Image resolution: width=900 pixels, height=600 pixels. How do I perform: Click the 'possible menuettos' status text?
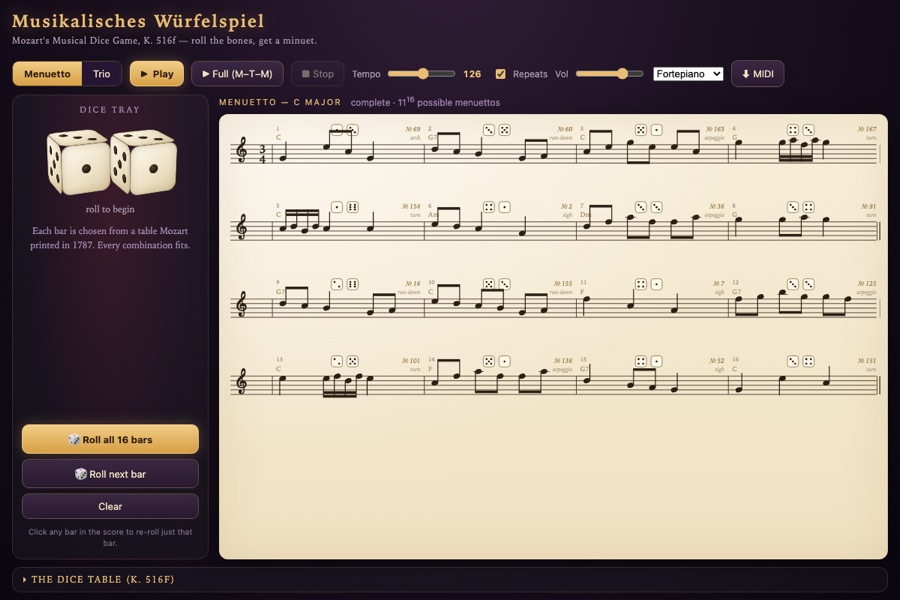(458, 103)
